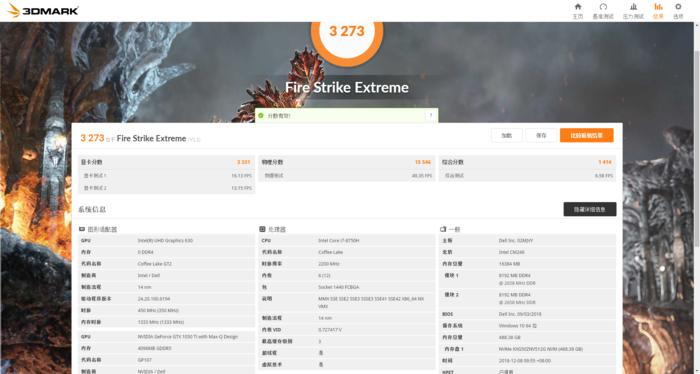
Task: Open the Options tab with gear icon
Action: coord(678,11)
